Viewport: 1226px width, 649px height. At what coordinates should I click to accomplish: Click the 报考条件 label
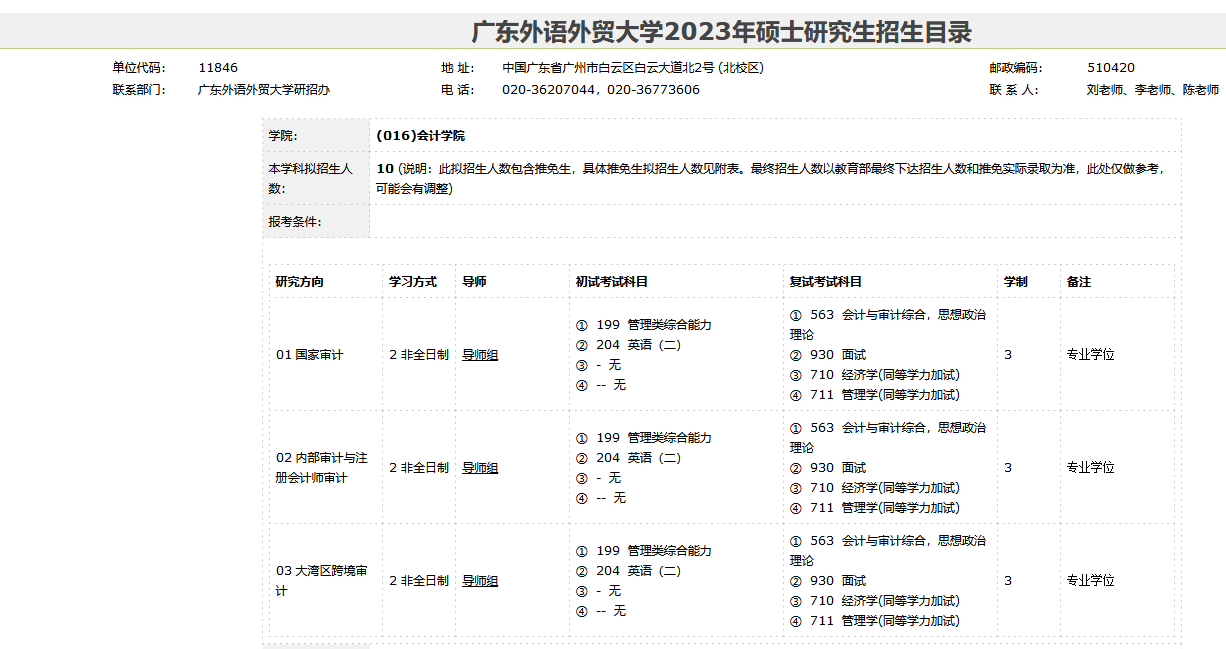tap(295, 222)
